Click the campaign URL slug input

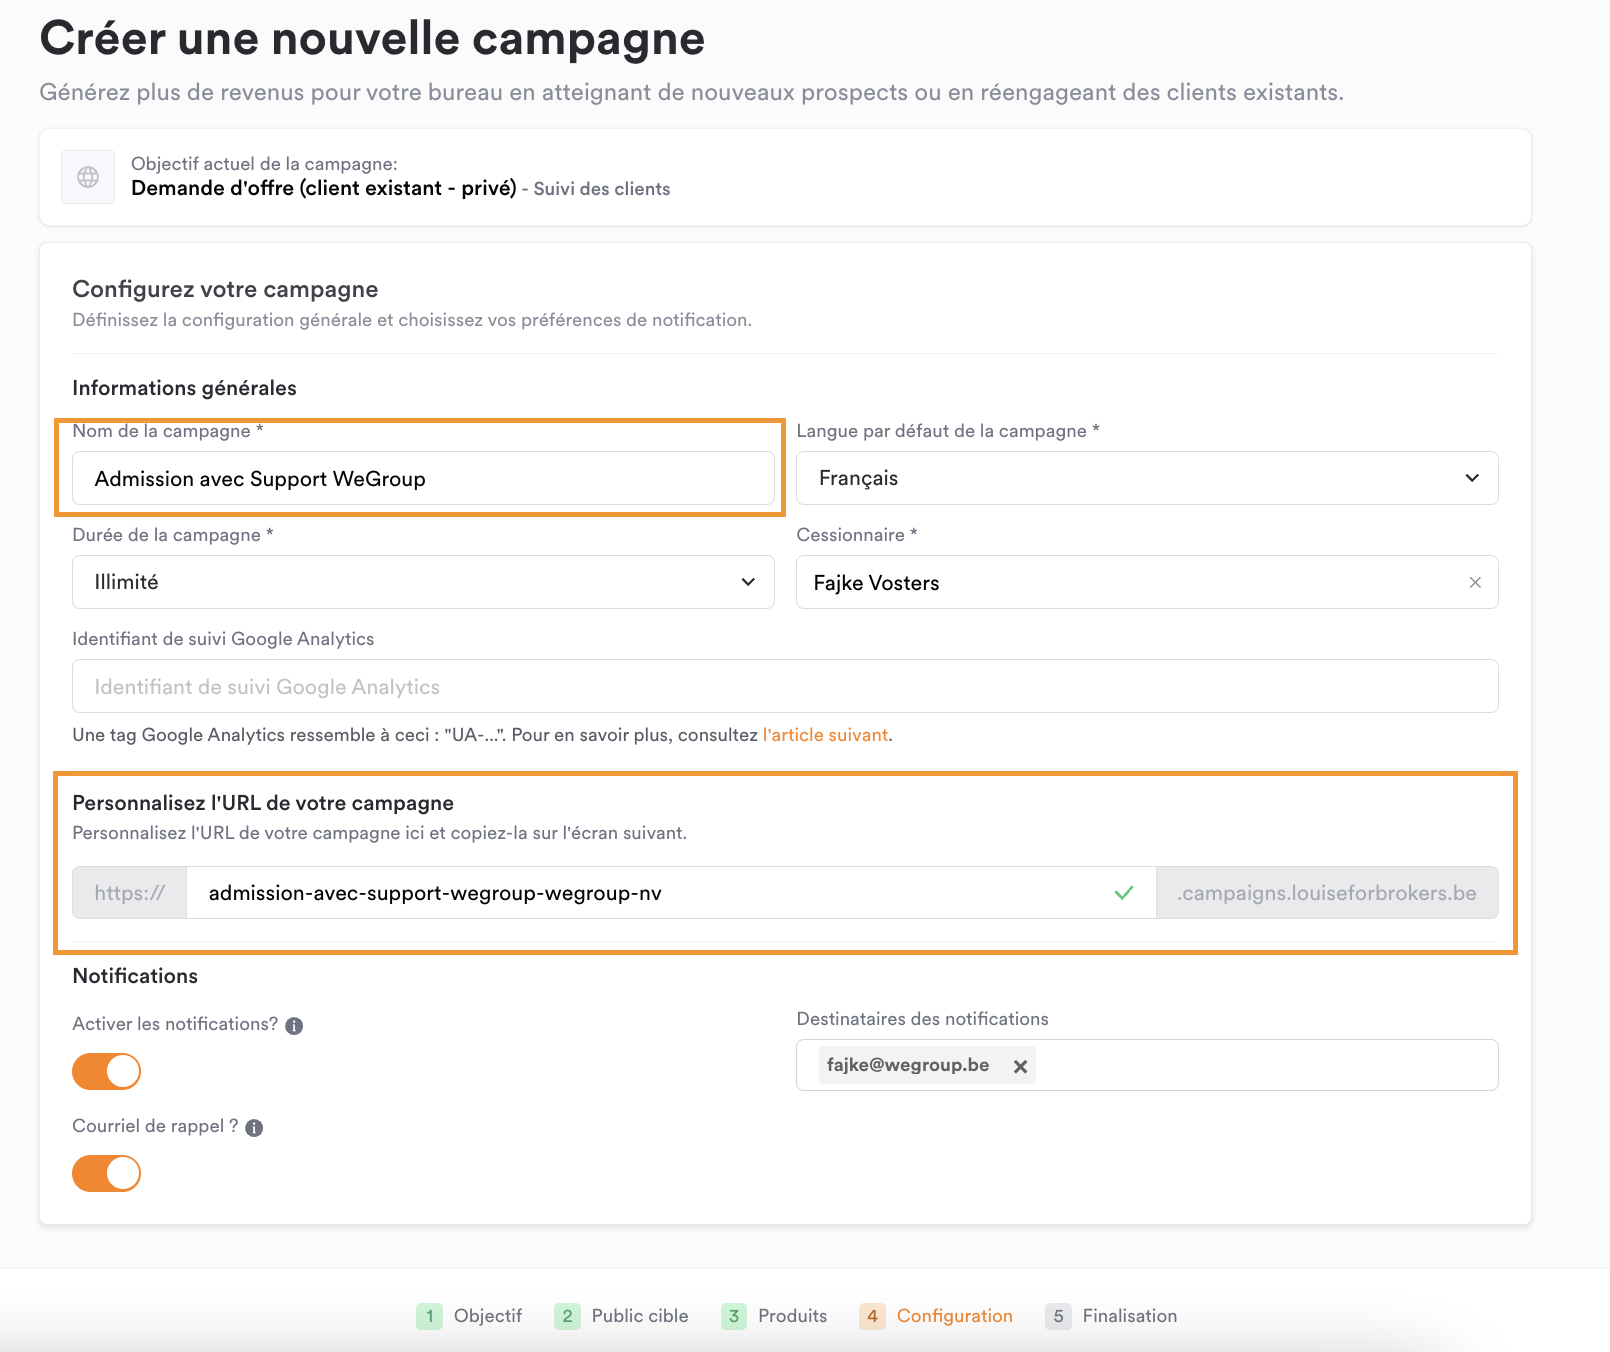(671, 892)
